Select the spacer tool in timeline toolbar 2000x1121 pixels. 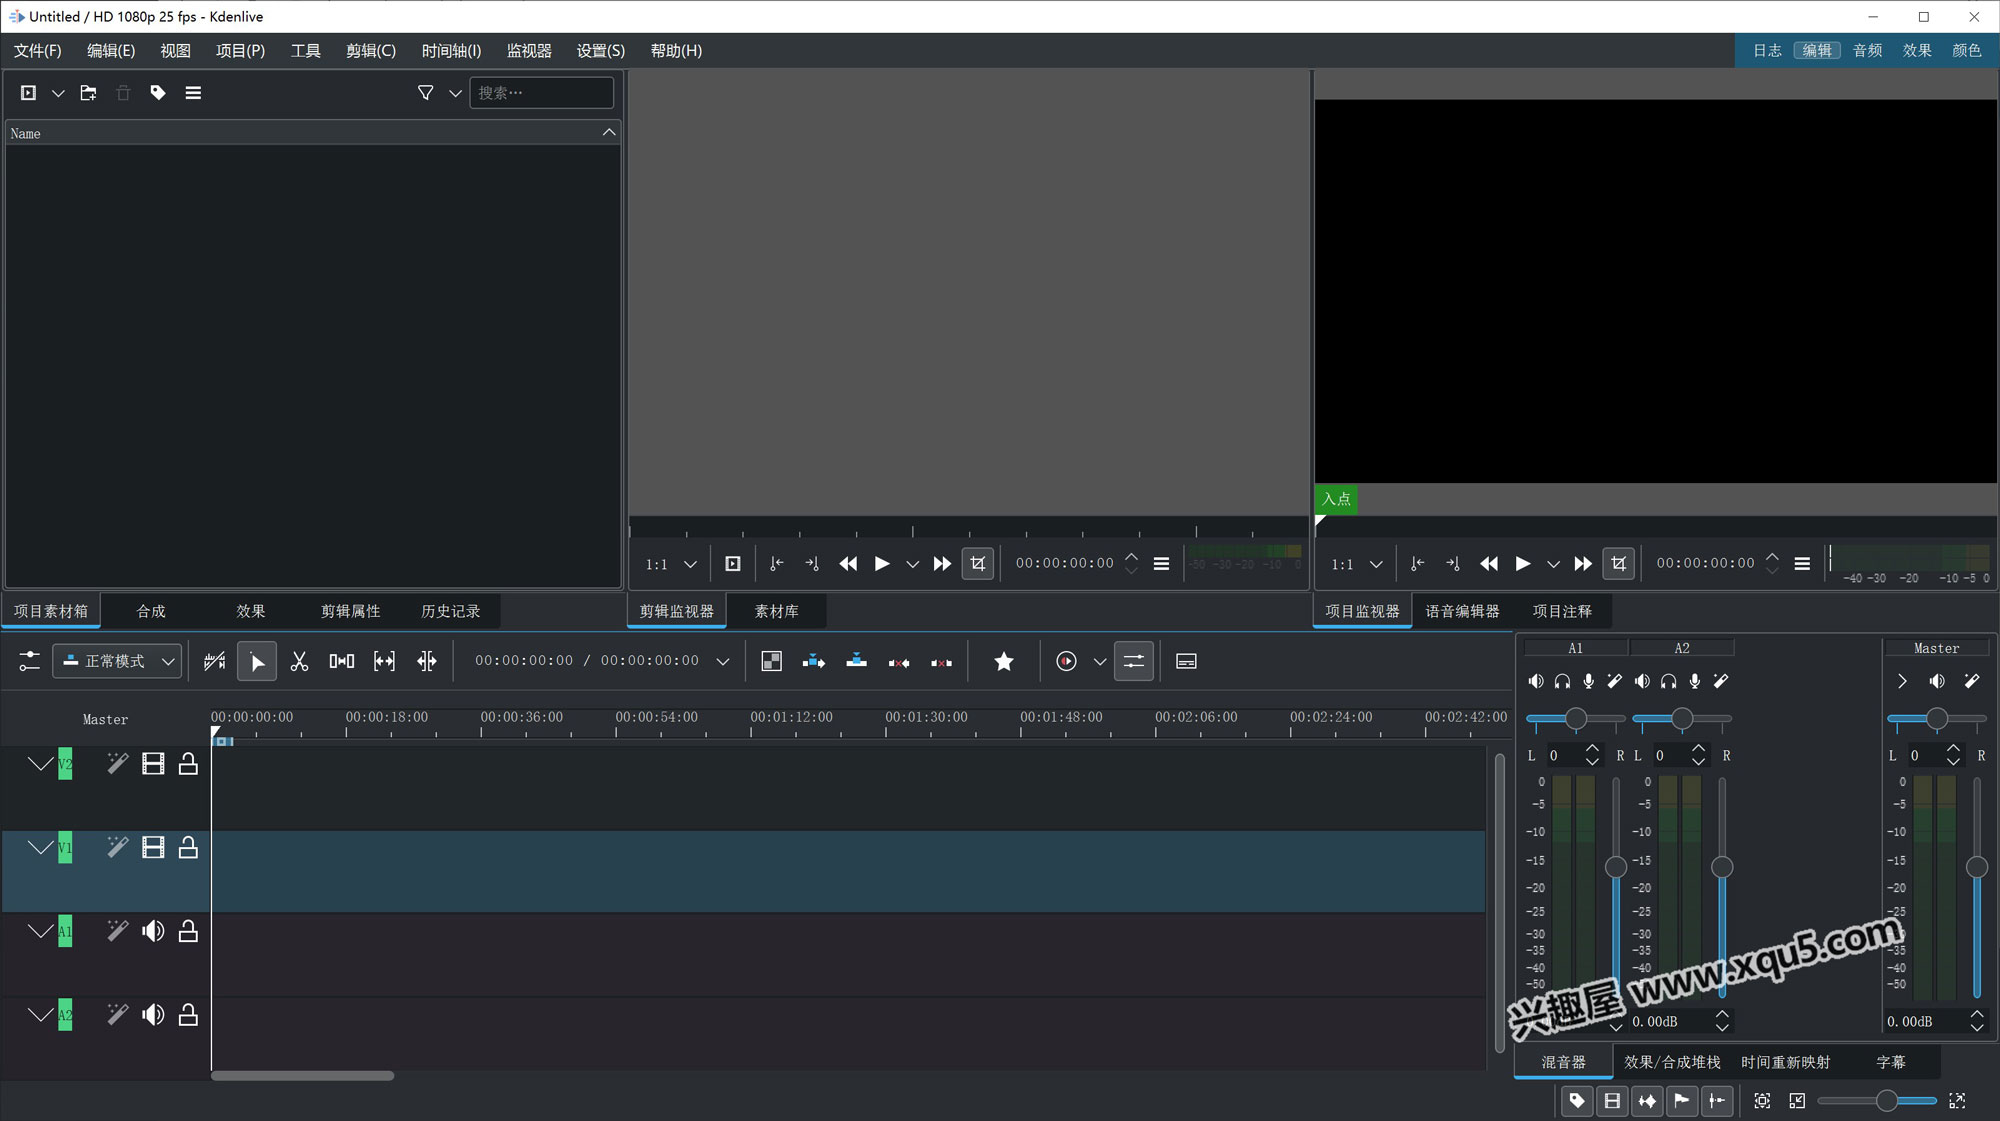[x=342, y=661]
